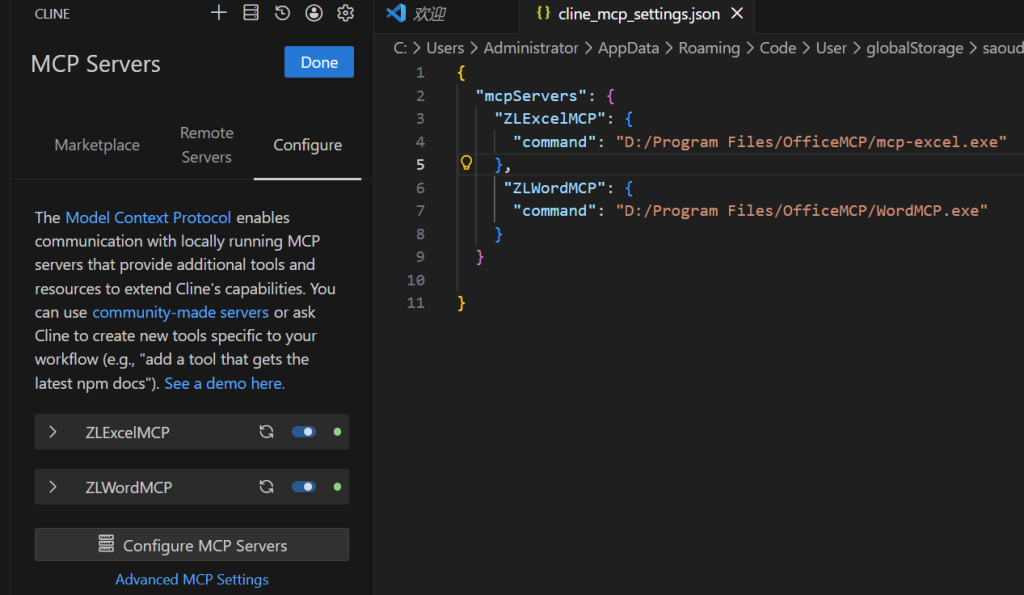Viewport: 1024px width, 595px height.
Task: Click AppData in the breadcrumb path
Action: click(x=628, y=48)
